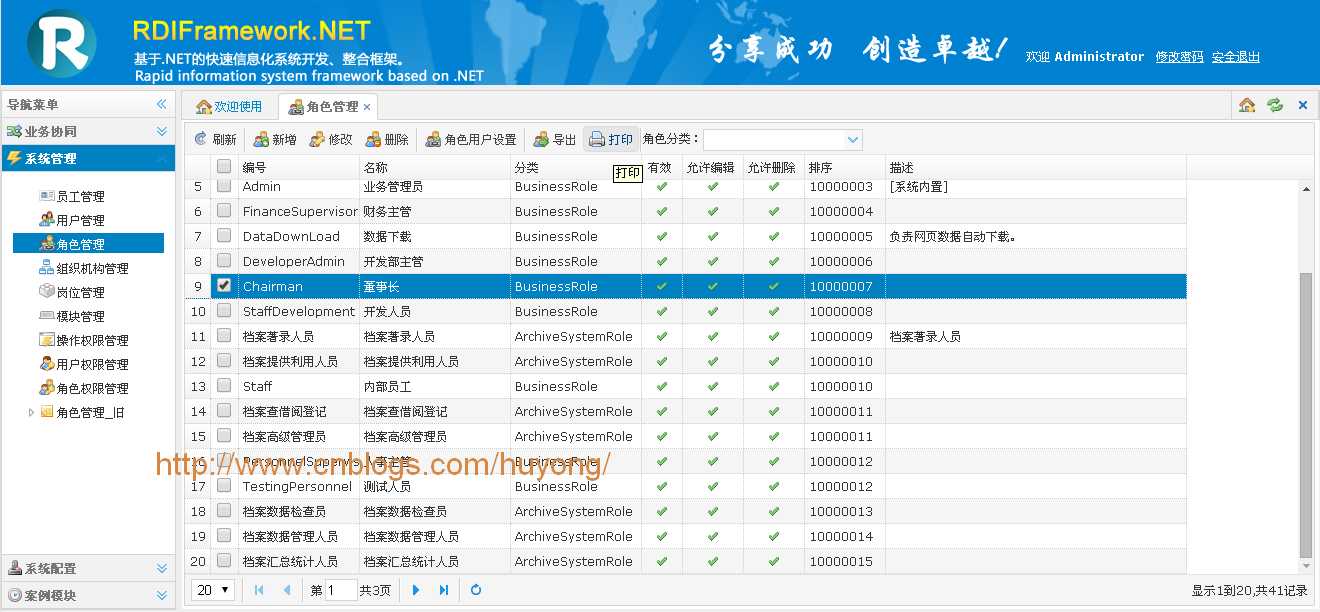Collapse the 导航菜单 navigation panel

(161, 104)
